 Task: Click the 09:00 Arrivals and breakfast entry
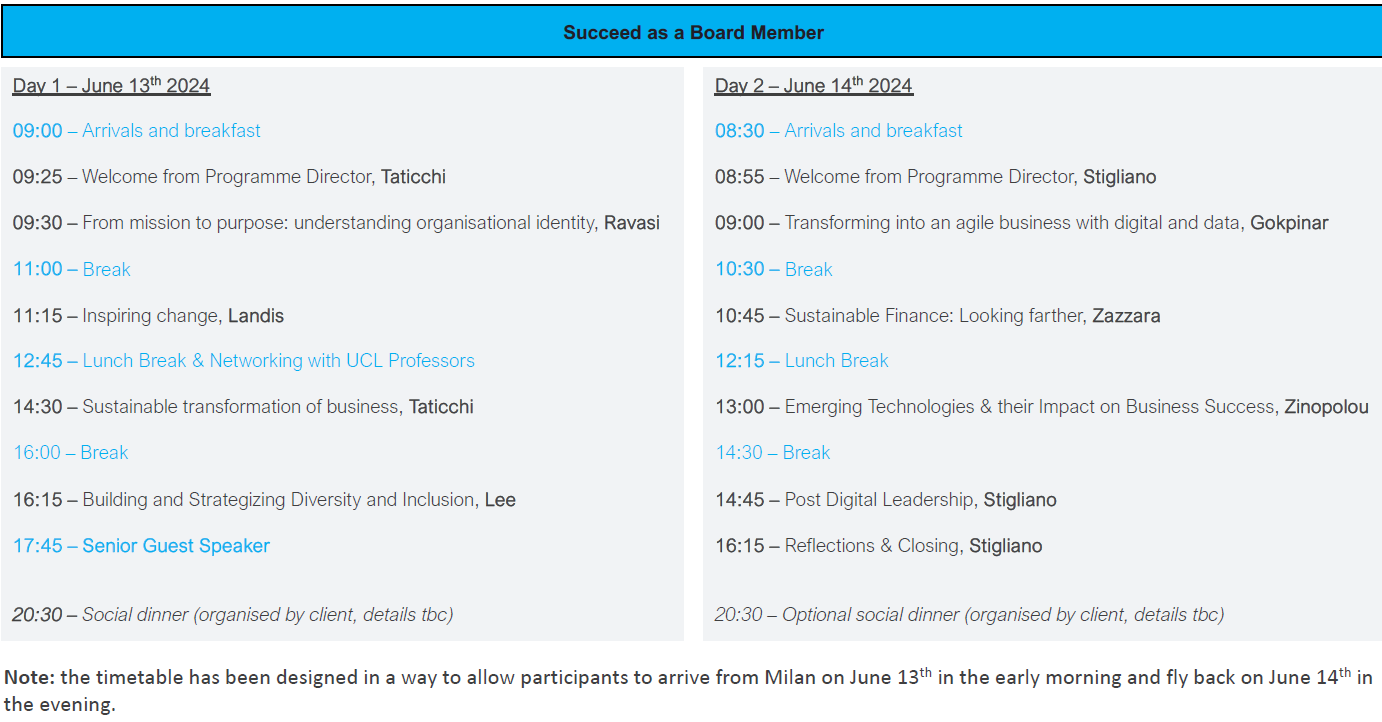tap(137, 131)
